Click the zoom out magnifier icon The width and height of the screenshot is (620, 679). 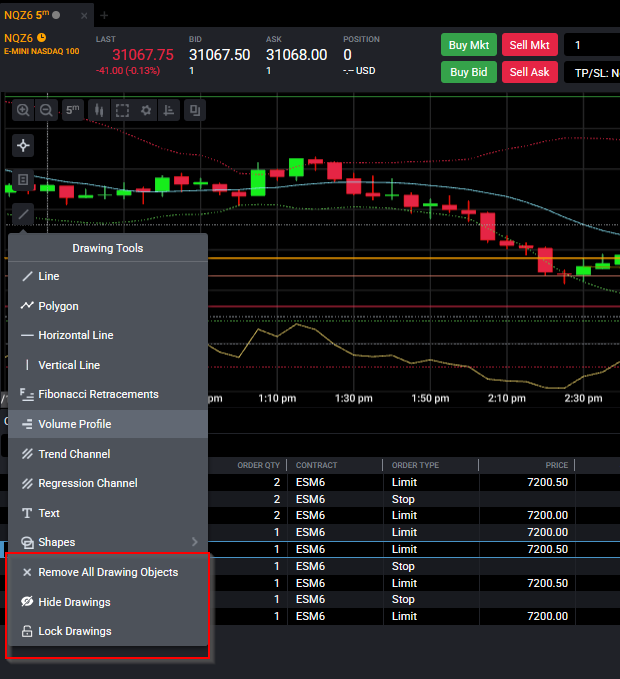tap(46, 110)
